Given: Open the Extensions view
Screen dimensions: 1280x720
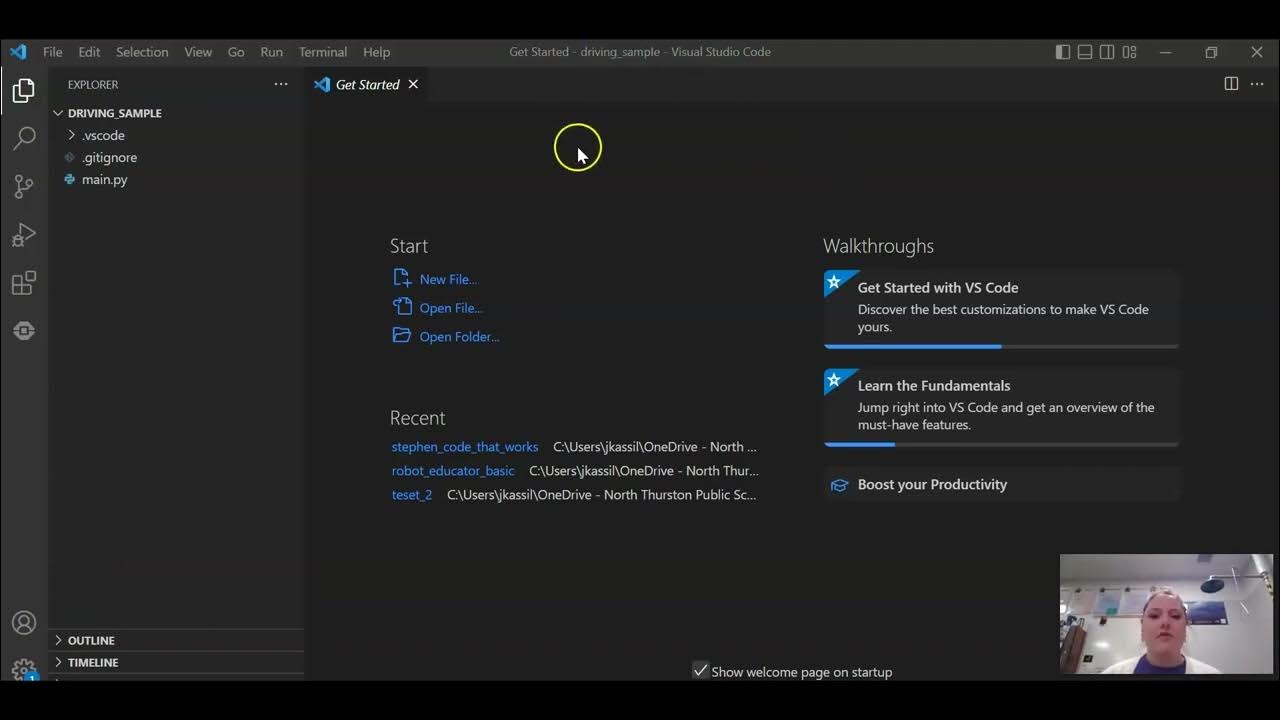Looking at the screenshot, I should (x=24, y=283).
